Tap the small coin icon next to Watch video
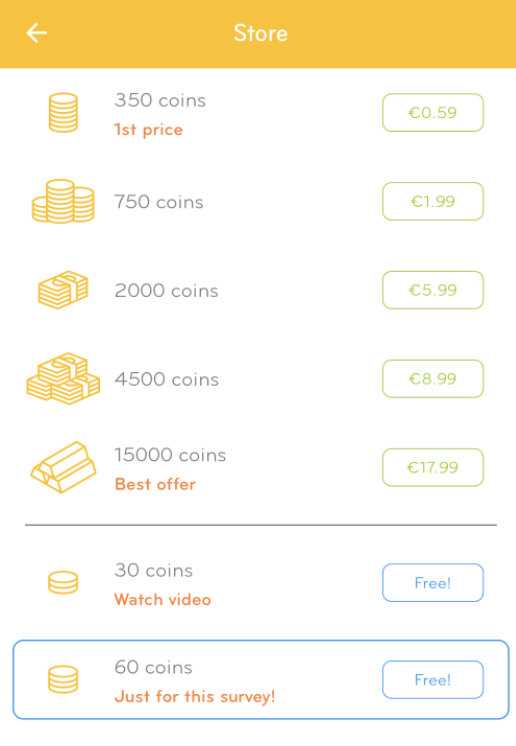This screenshot has height=746, width=516. [x=63, y=582]
